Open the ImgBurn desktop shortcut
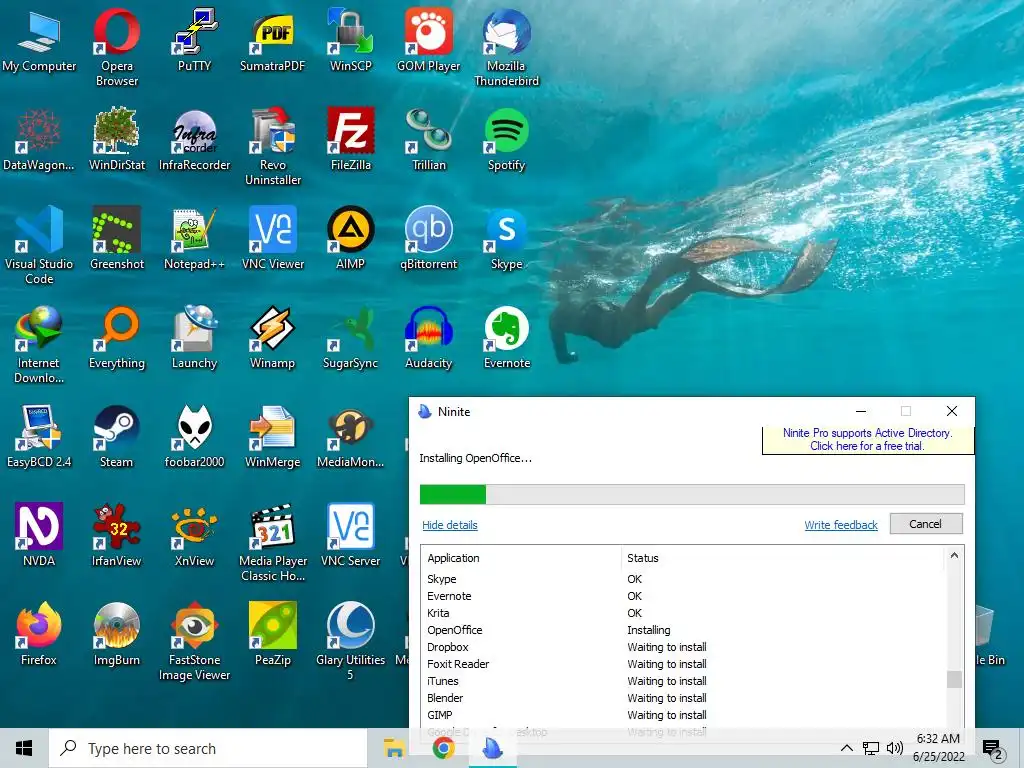Screen dimensions: 1024x768 point(116,633)
